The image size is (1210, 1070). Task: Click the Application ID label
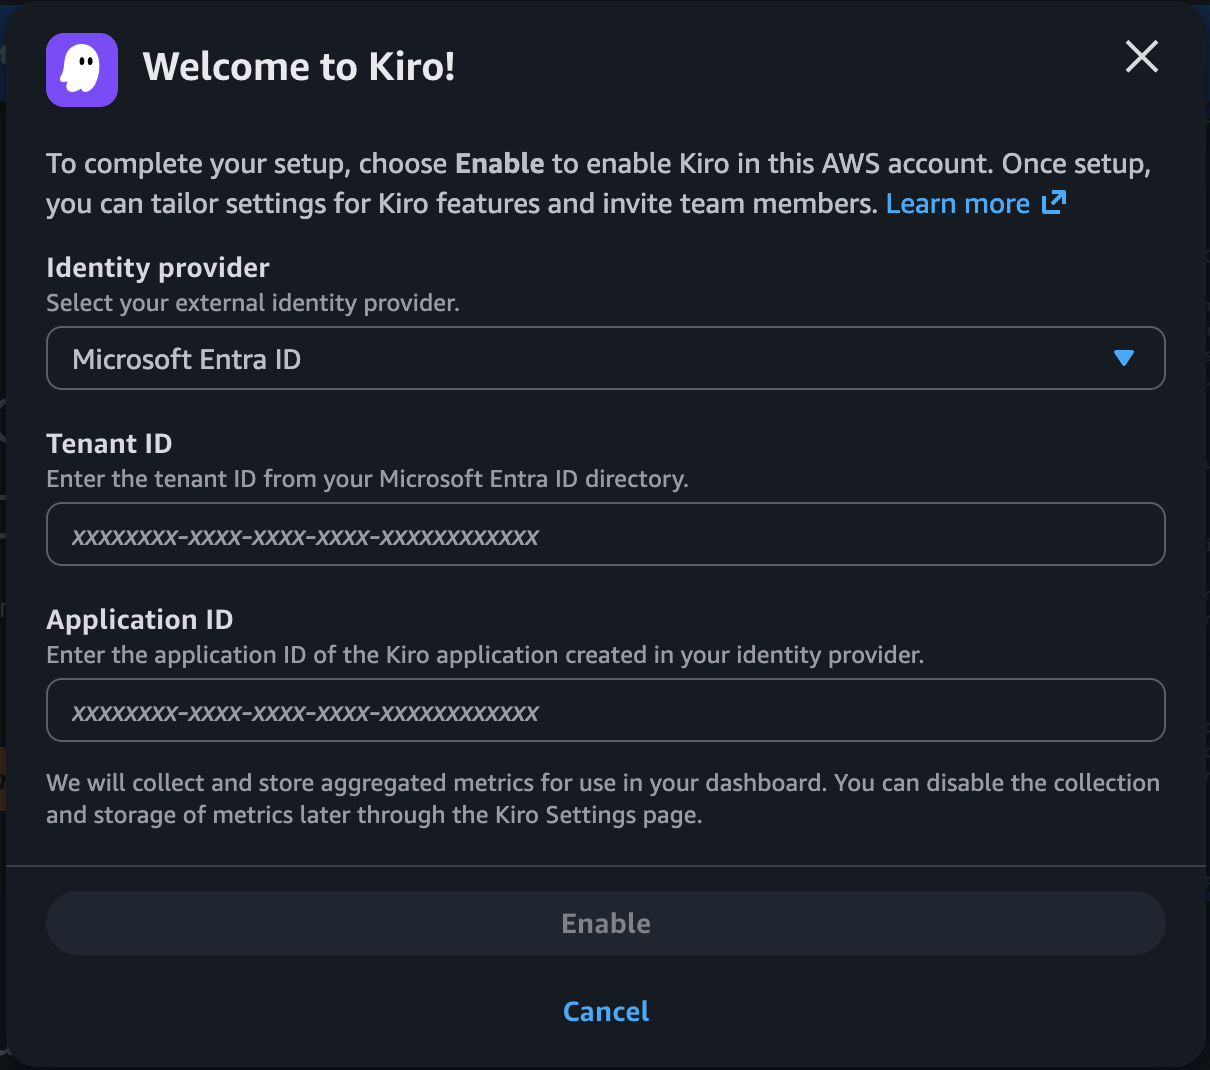click(x=140, y=620)
